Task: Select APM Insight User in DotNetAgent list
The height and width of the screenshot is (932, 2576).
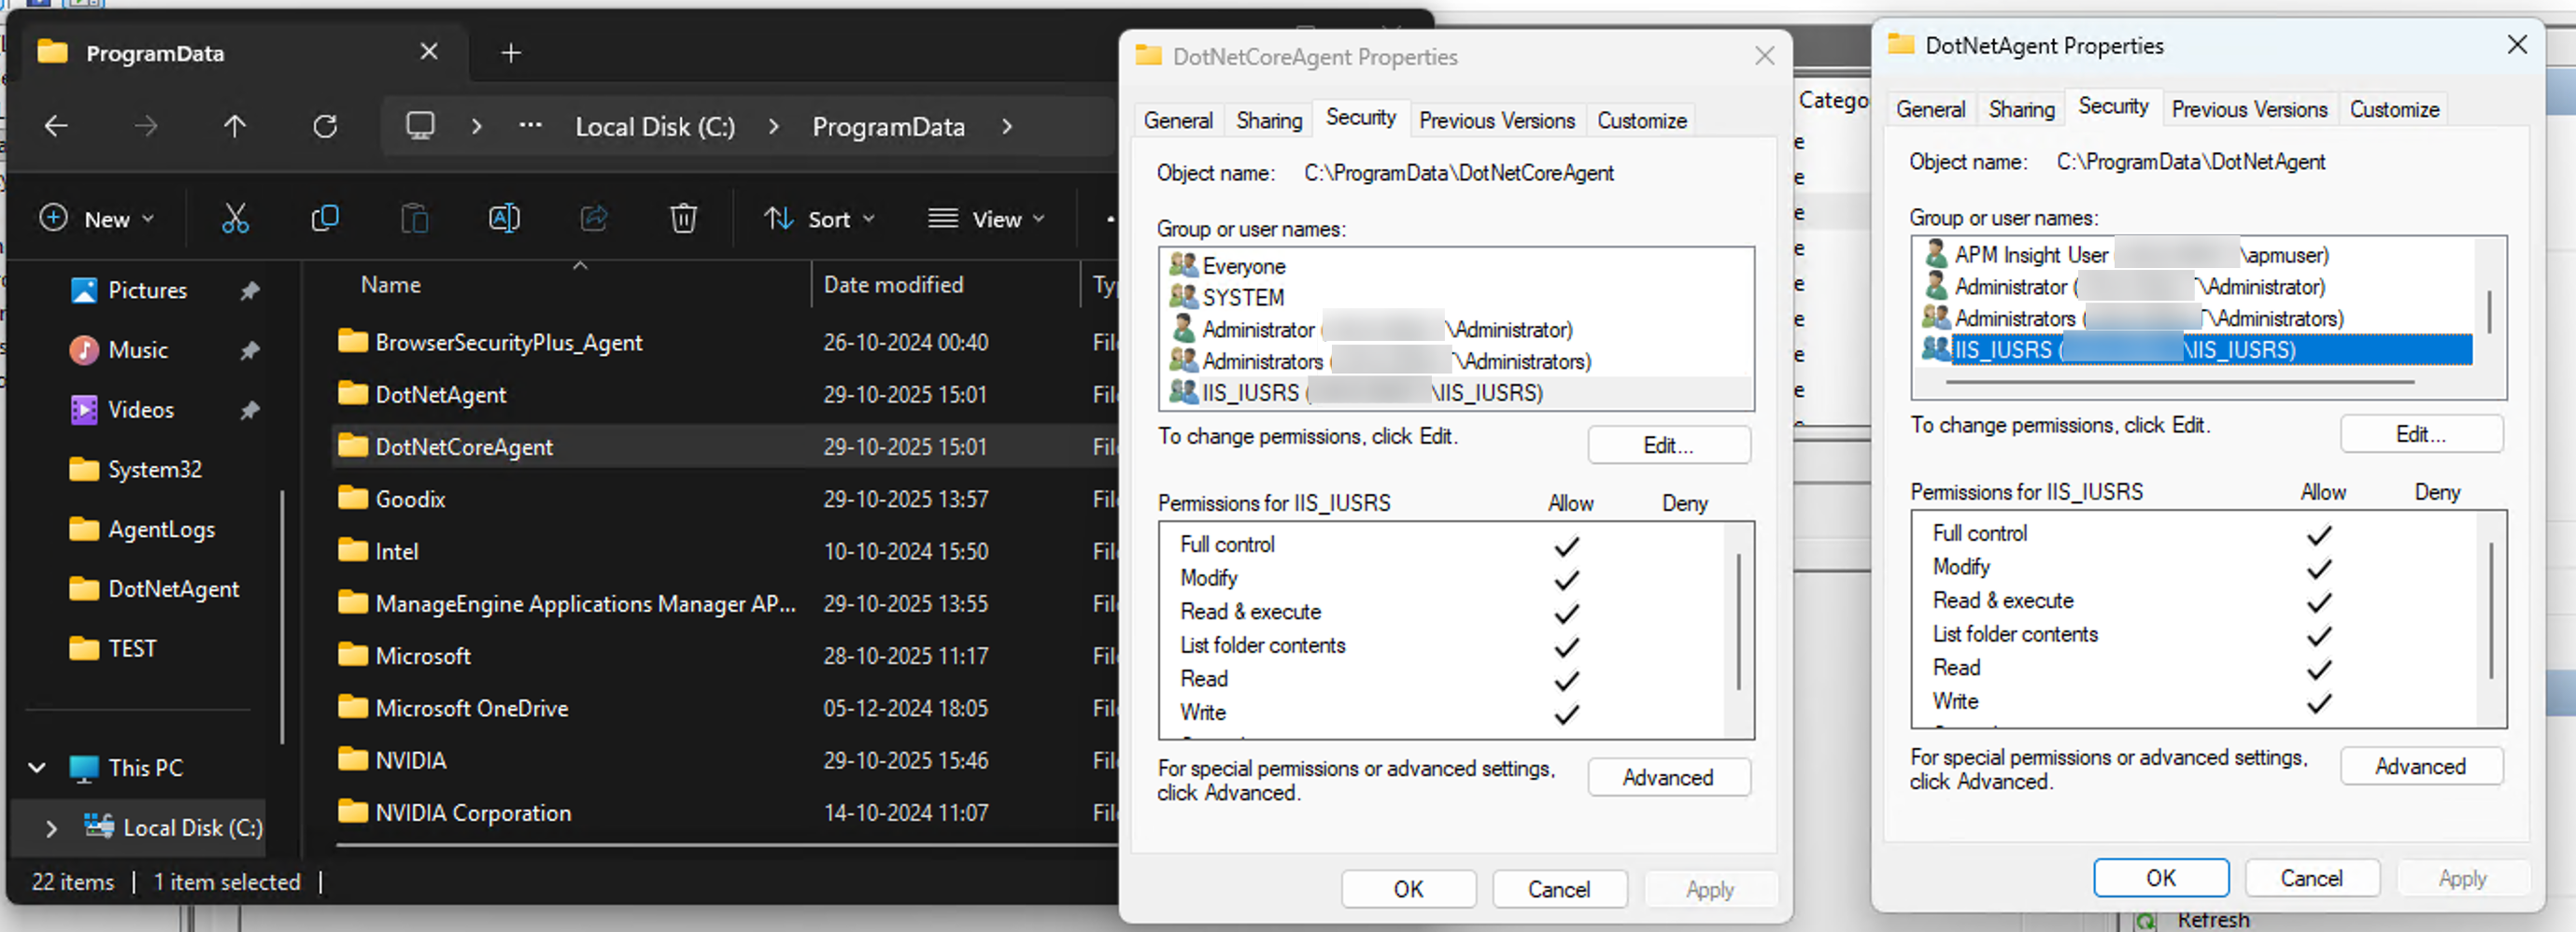Action: click(2030, 255)
